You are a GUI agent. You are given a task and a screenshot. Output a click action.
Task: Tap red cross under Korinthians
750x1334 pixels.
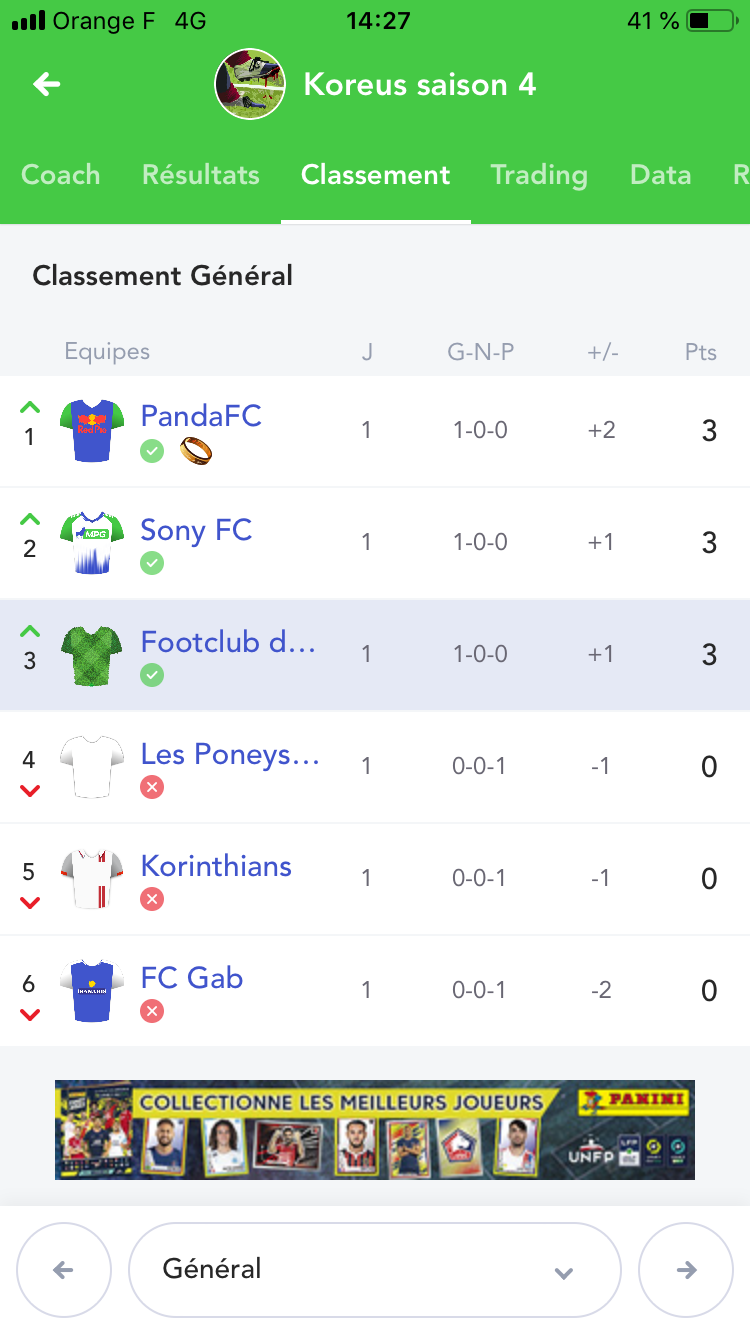(152, 900)
